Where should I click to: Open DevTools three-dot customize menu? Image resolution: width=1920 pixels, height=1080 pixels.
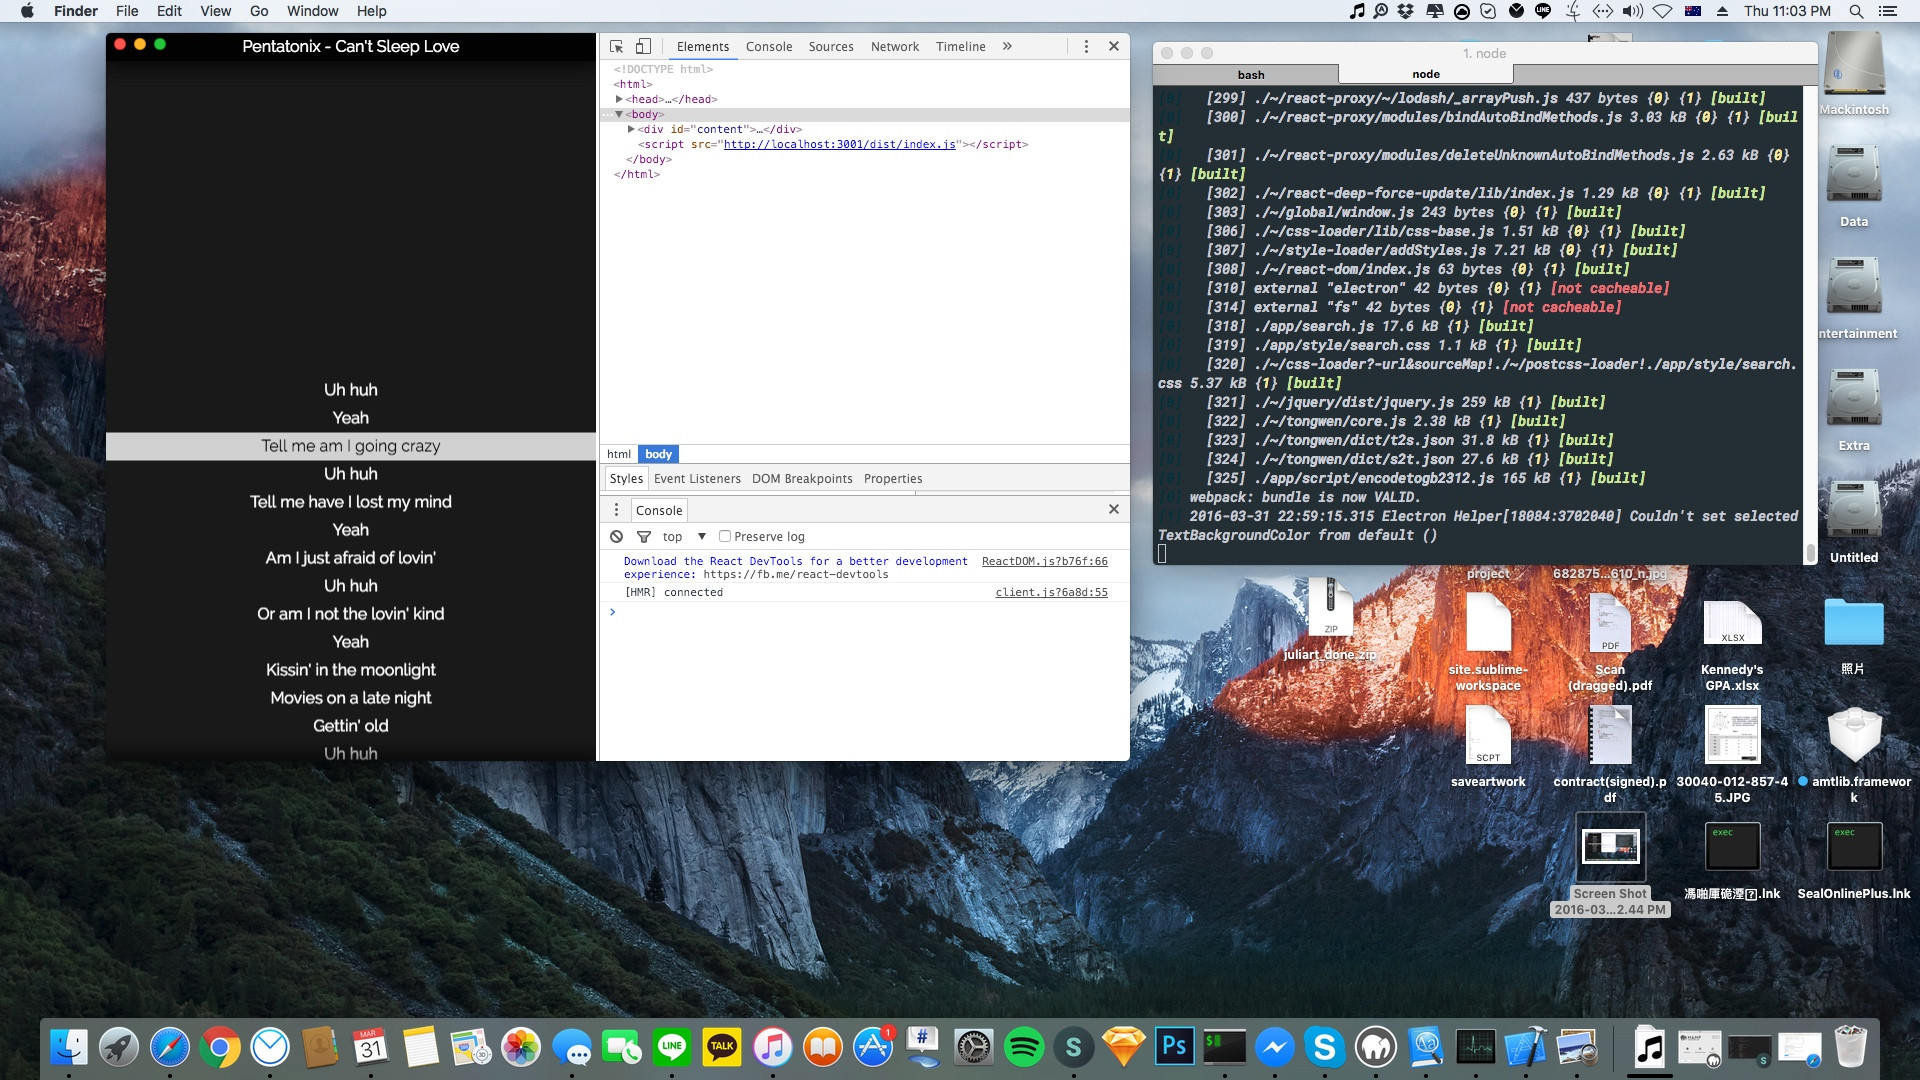[1086, 46]
